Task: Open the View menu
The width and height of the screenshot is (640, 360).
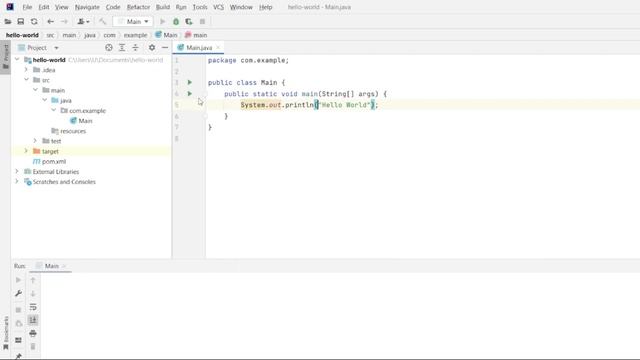Action: pos(62,7)
